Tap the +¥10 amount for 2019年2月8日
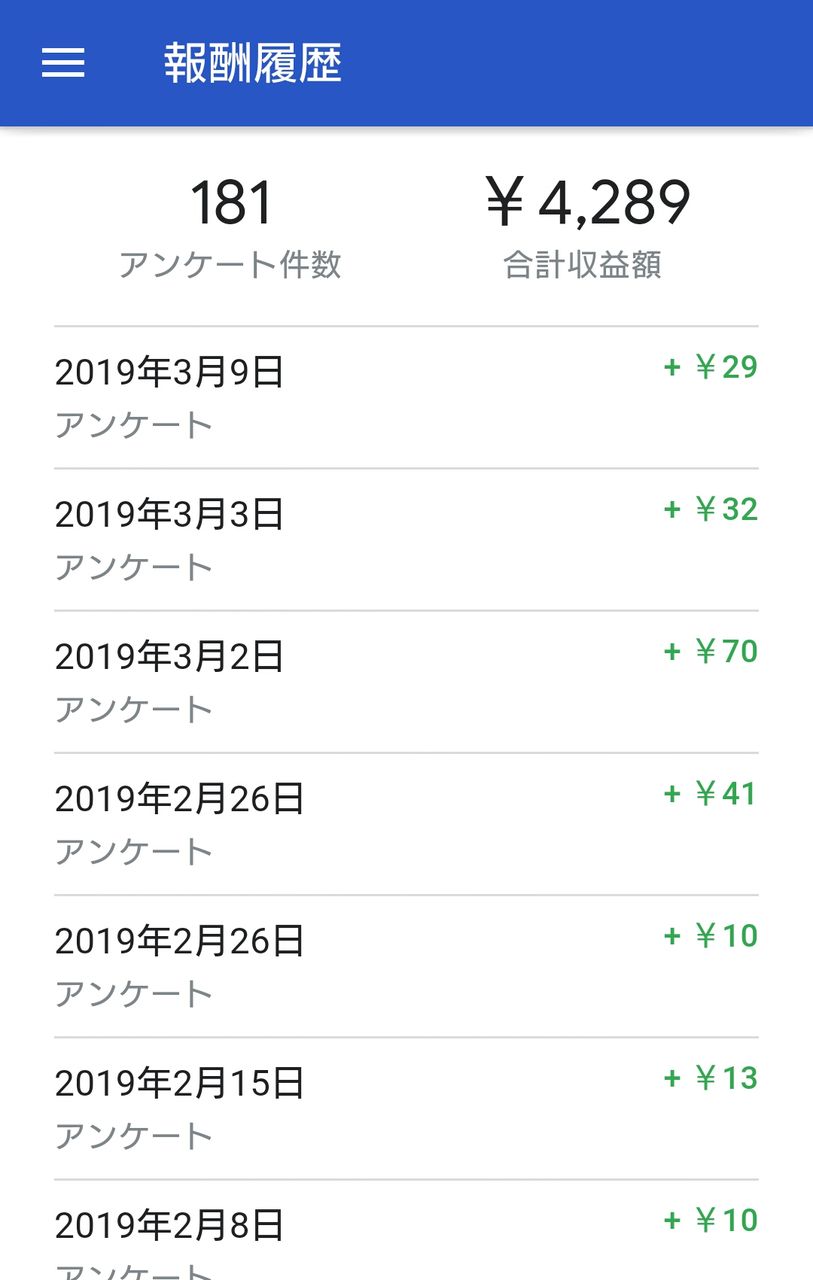 (x=711, y=1220)
